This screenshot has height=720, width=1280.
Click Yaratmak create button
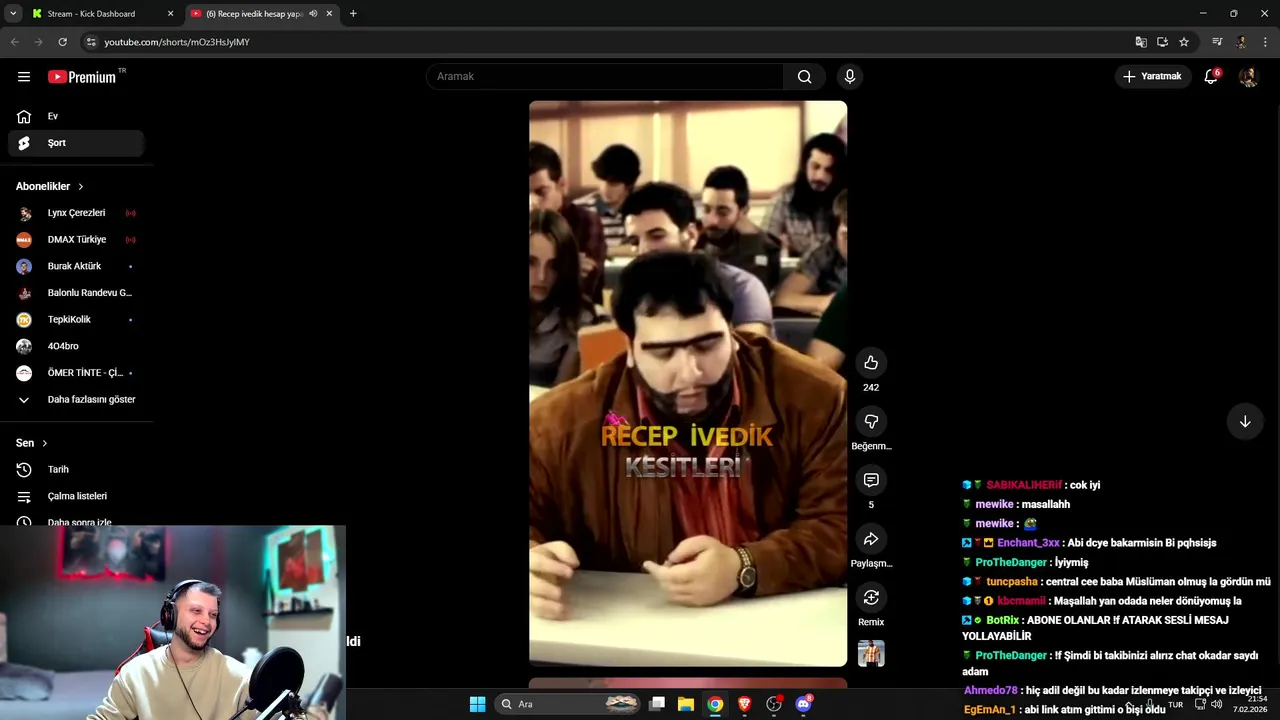[x=1152, y=77]
